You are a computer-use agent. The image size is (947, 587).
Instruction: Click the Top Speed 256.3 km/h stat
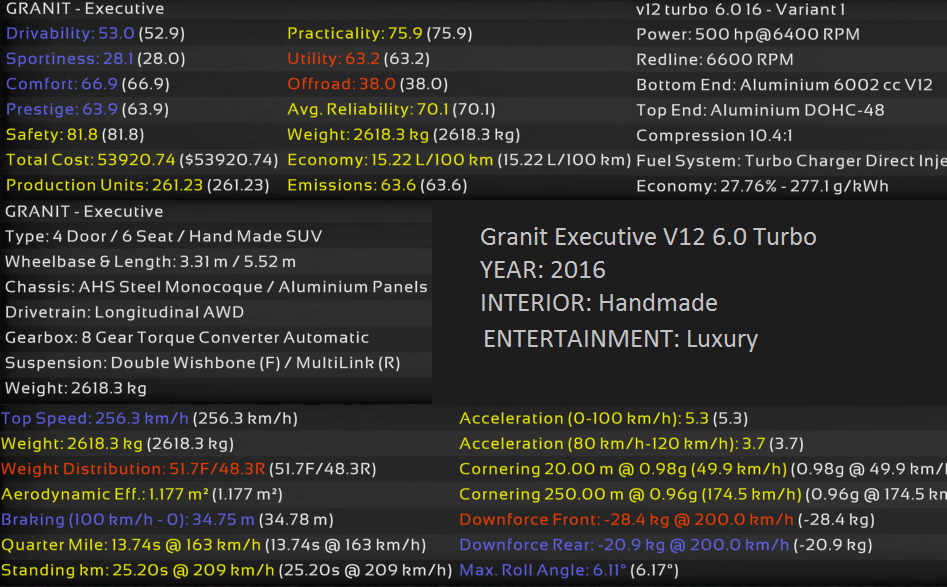tap(150, 418)
